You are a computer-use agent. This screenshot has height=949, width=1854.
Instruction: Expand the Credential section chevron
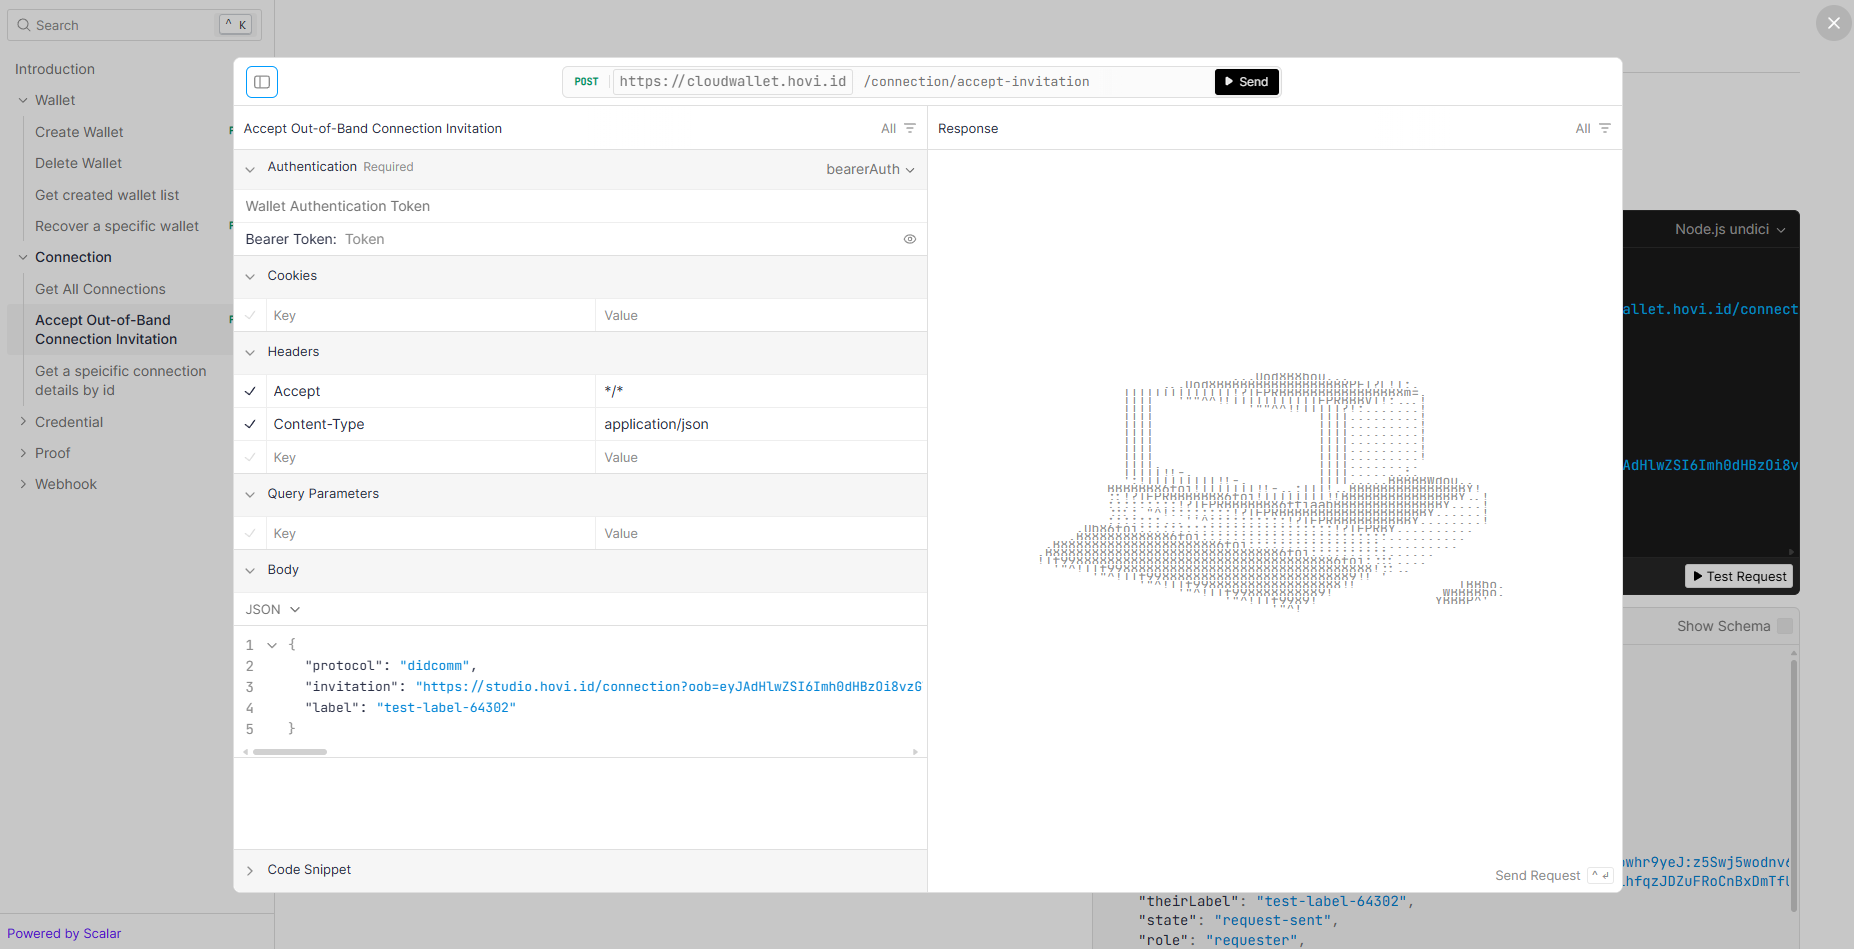point(23,422)
